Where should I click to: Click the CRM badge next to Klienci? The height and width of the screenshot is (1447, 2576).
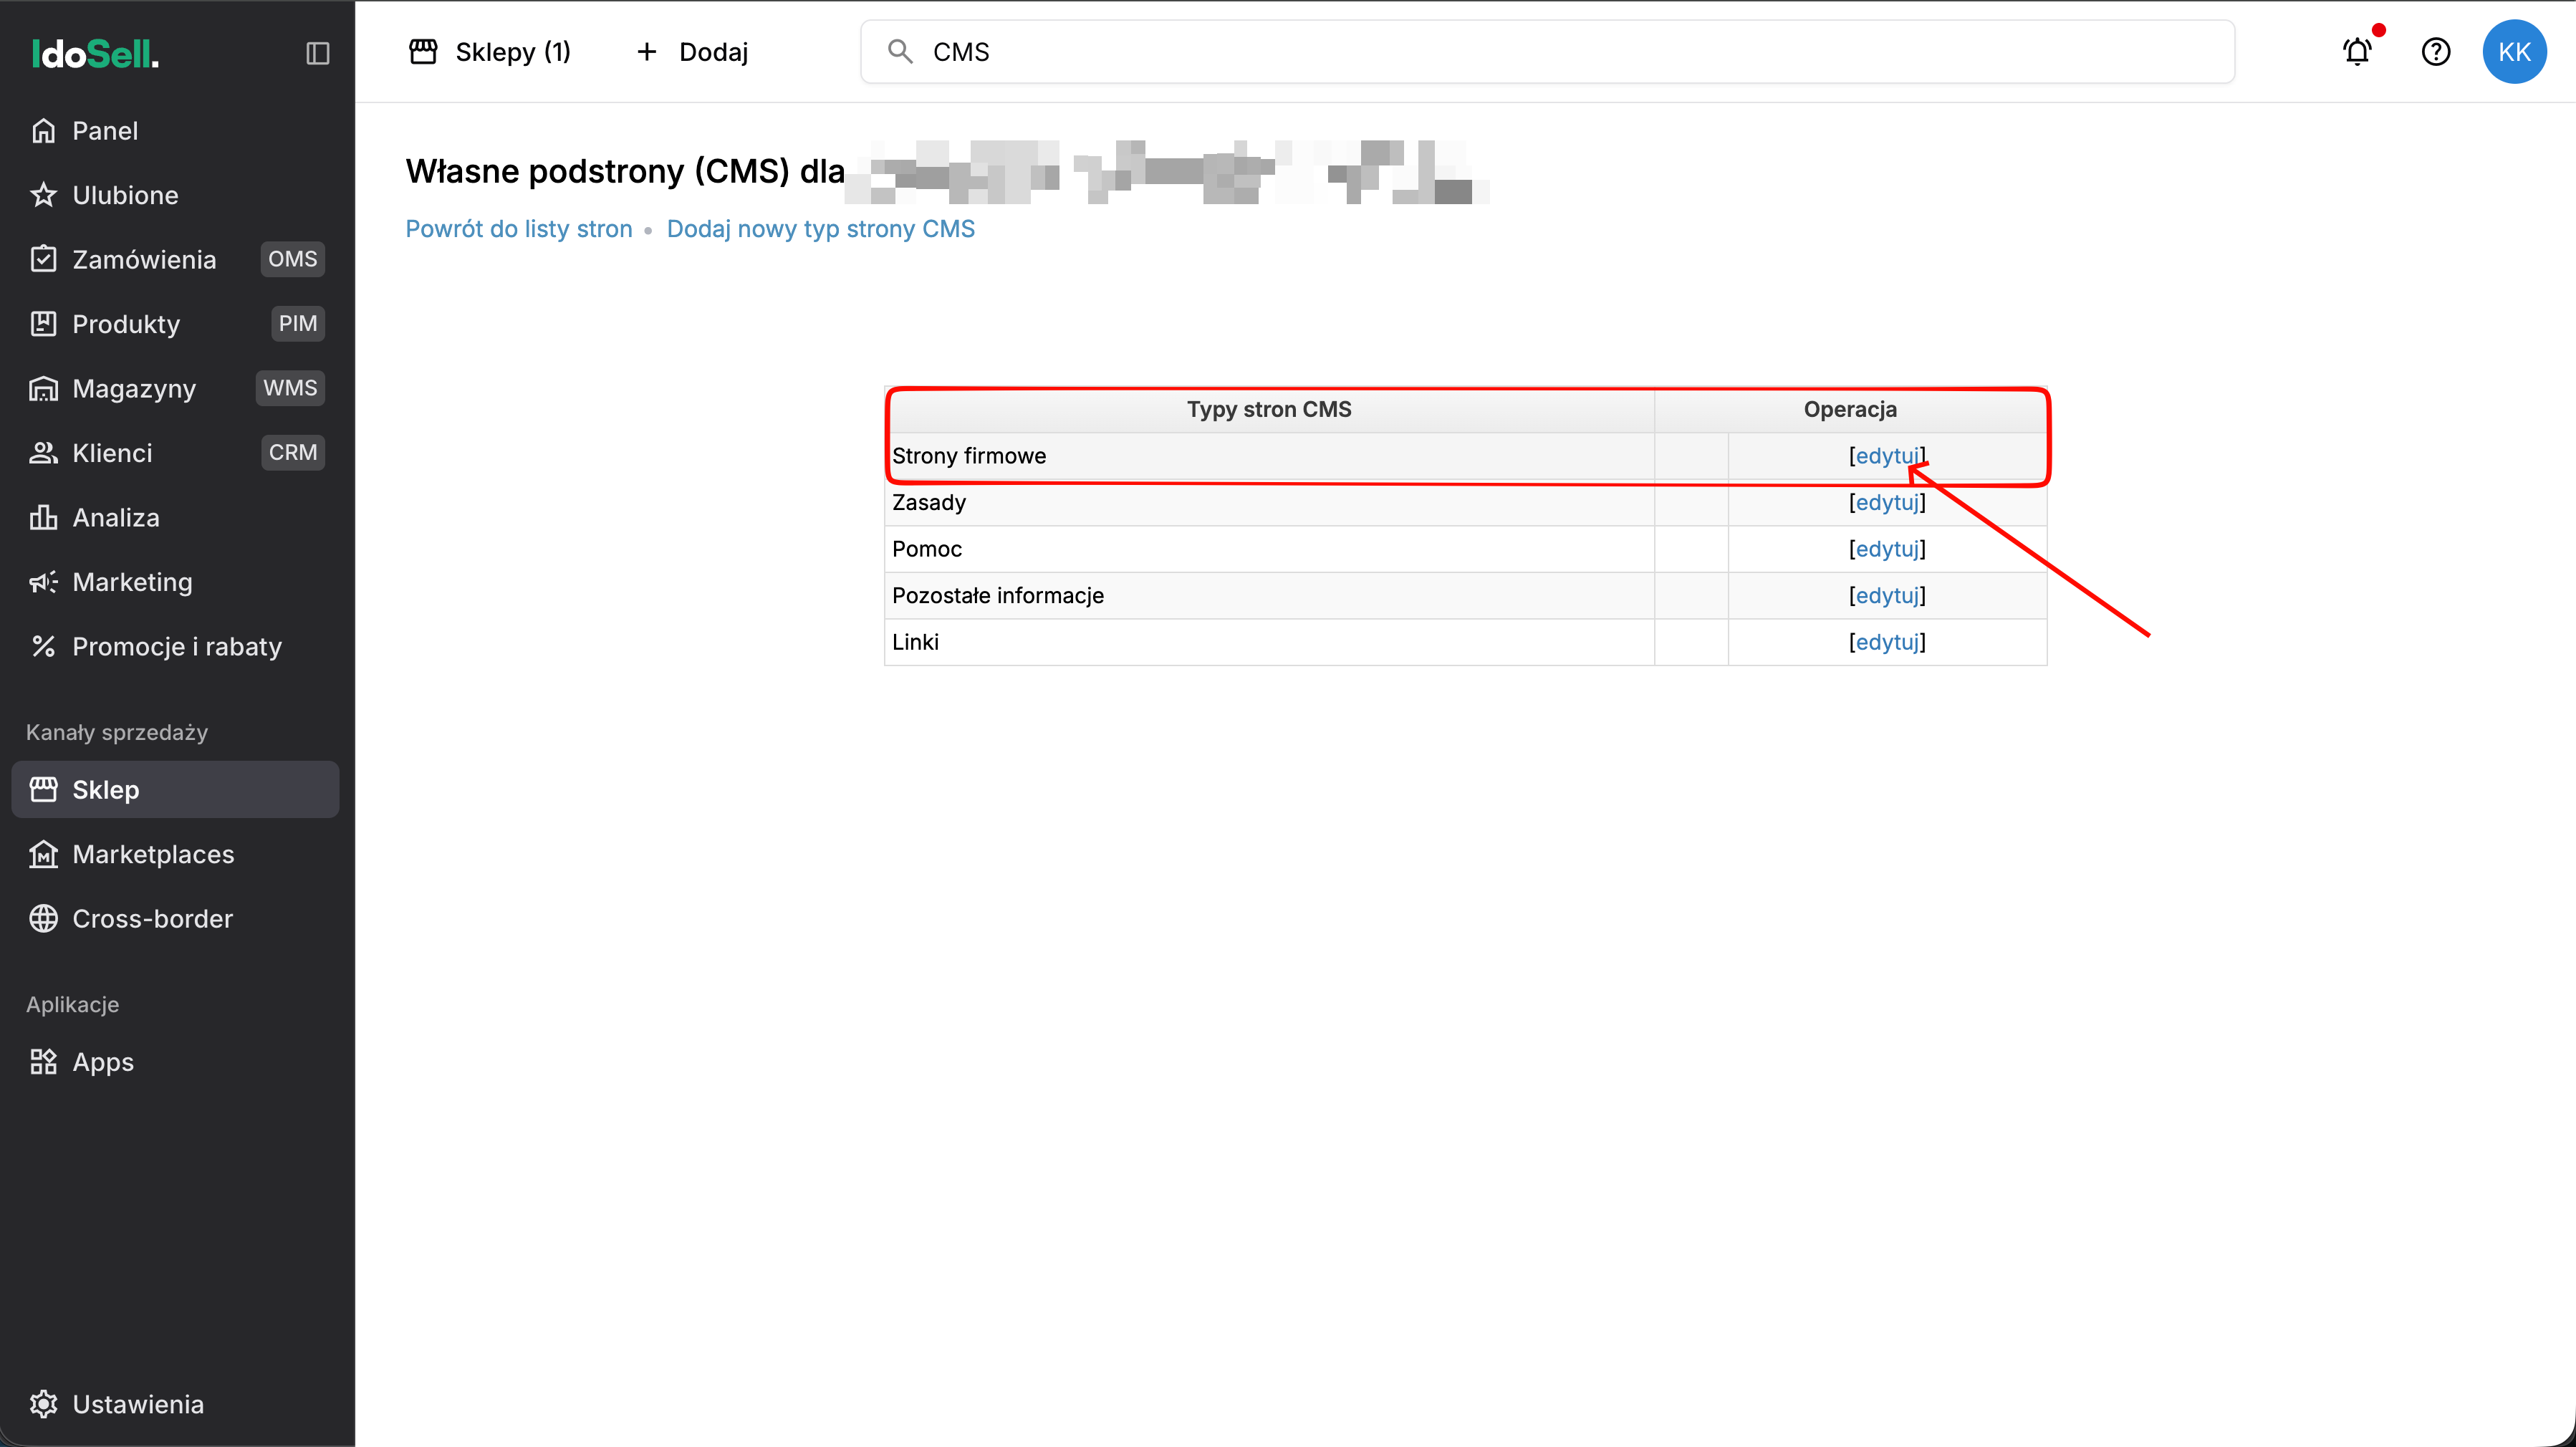[293, 453]
